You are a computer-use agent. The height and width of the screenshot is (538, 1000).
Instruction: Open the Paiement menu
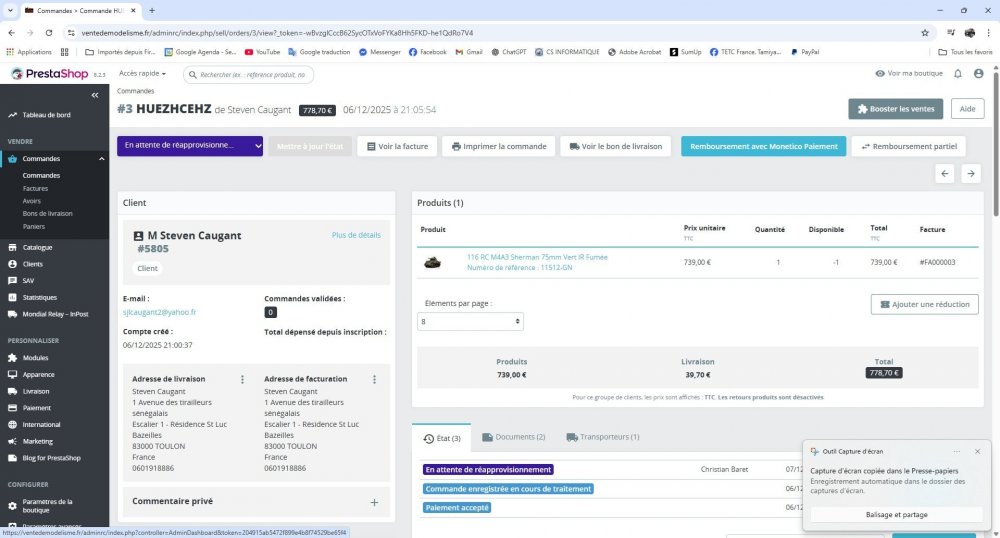pos(36,407)
